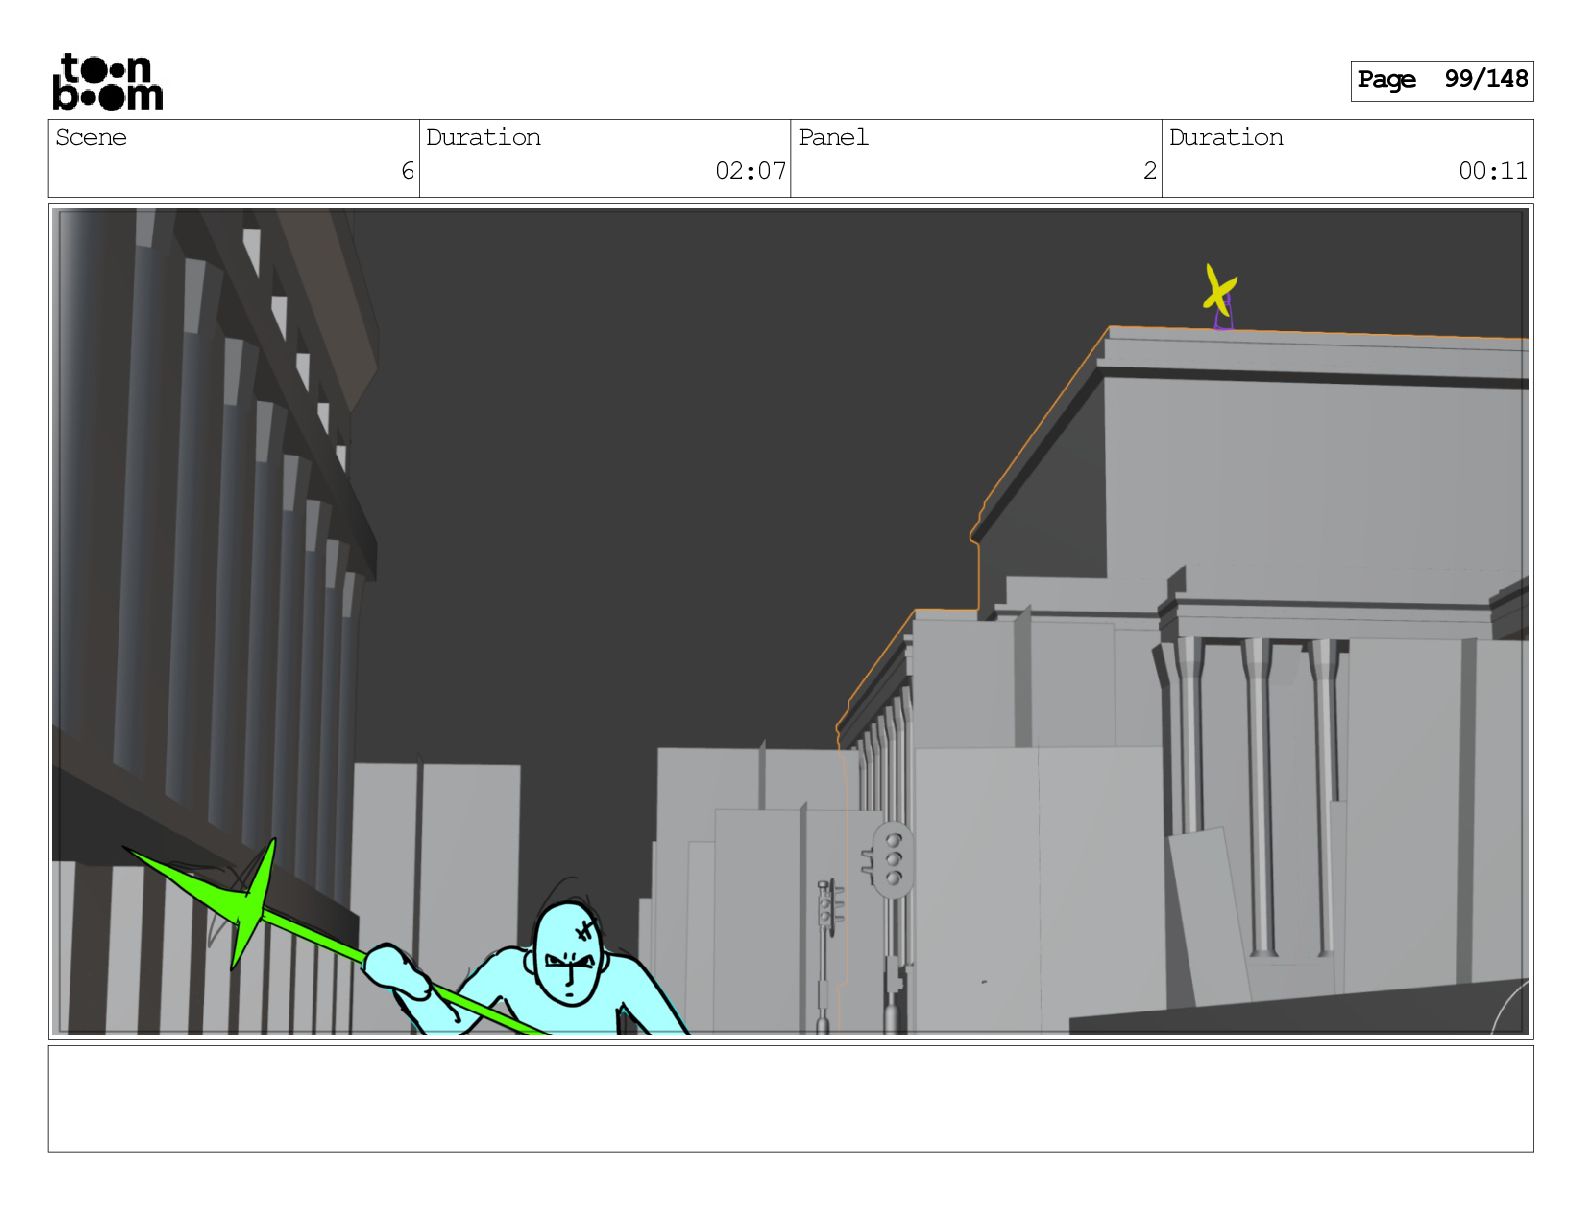
Task: Click the scene 'Duration' label beside Scene
Action: [483, 138]
